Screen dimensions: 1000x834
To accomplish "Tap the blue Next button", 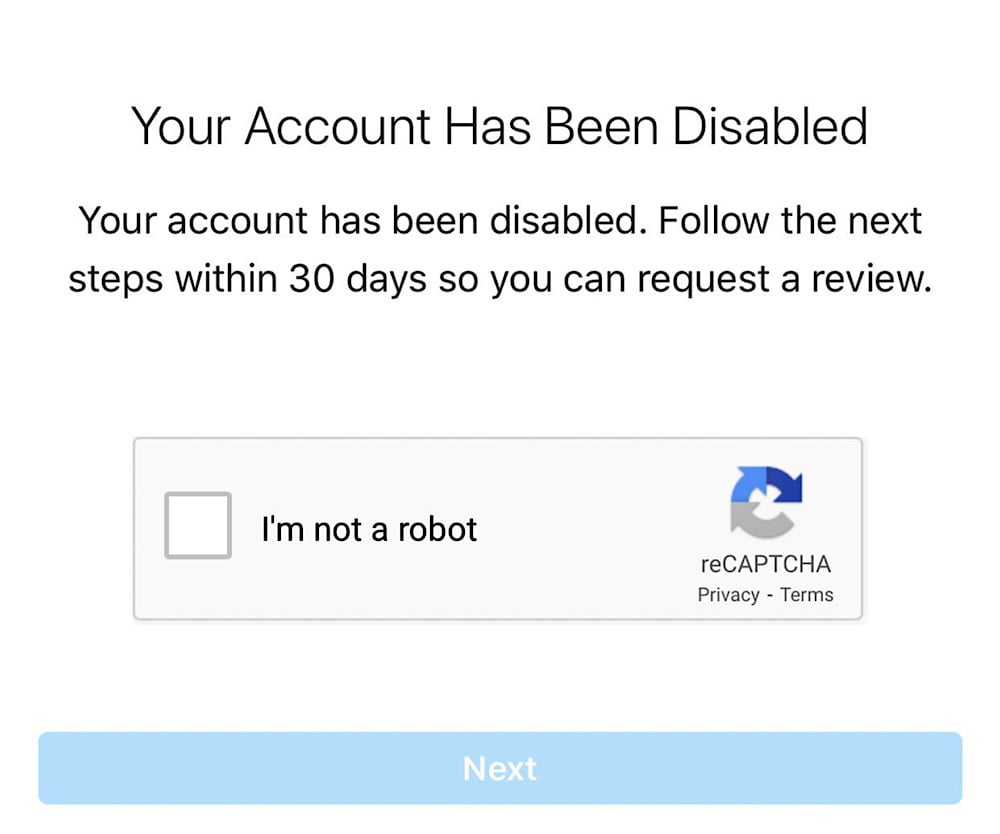I will pos(500,768).
